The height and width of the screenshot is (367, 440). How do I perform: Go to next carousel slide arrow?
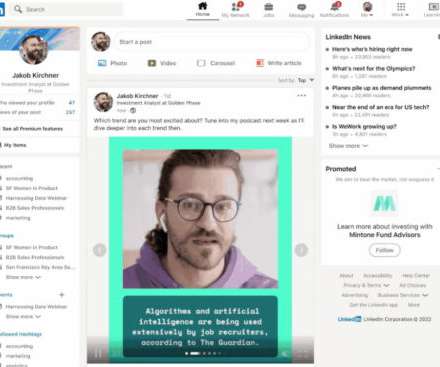coord(301,250)
